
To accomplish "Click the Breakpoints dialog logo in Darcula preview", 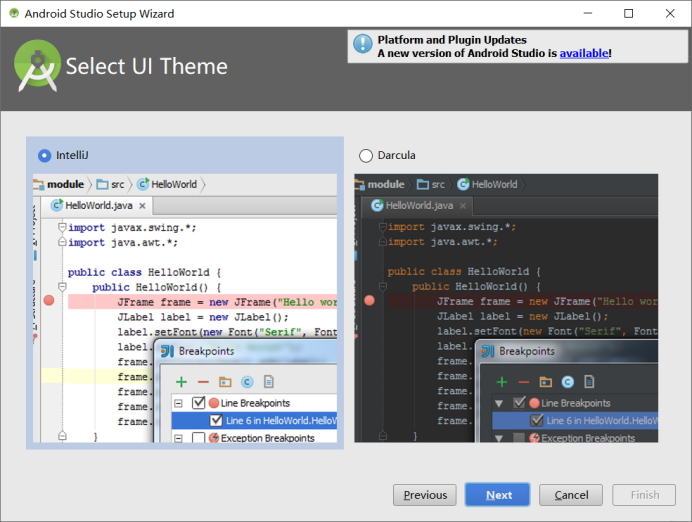I will [488, 351].
